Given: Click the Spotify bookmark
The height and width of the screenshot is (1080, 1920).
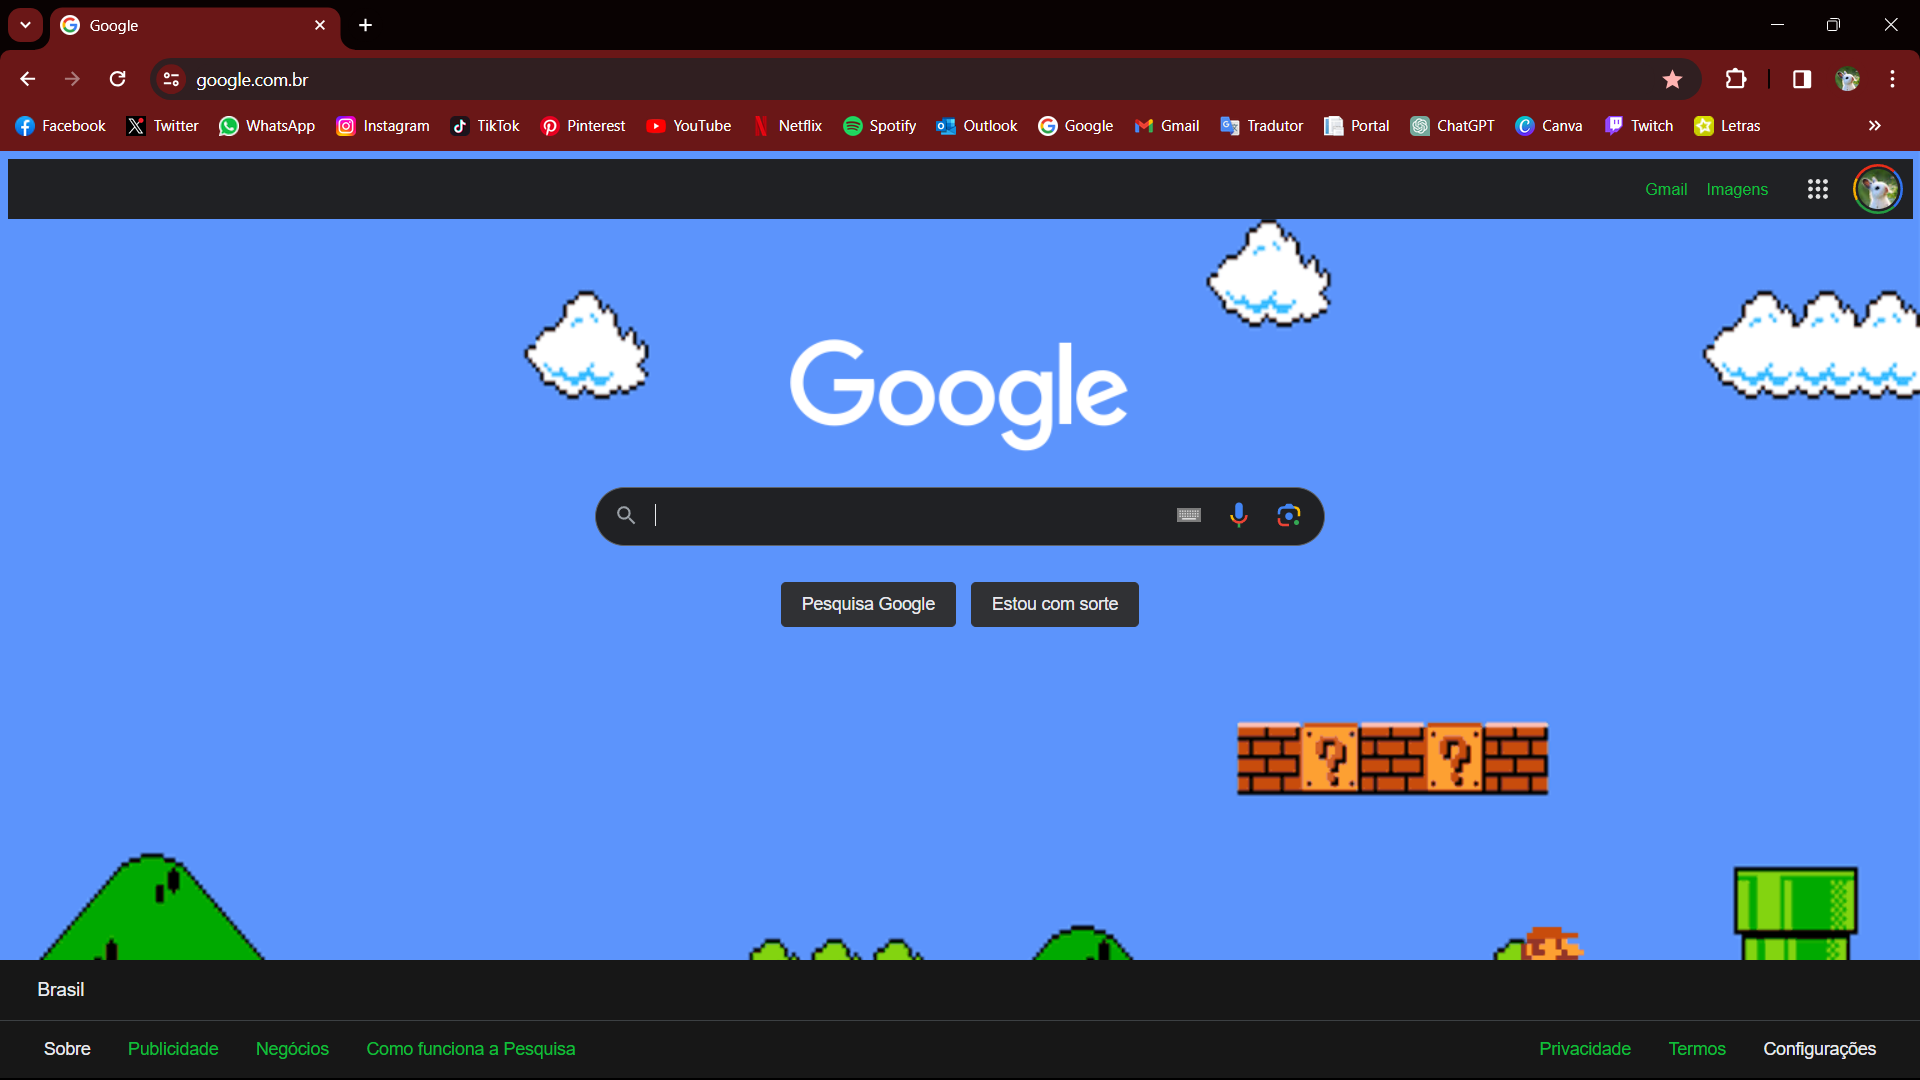Looking at the screenshot, I should click(x=879, y=126).
